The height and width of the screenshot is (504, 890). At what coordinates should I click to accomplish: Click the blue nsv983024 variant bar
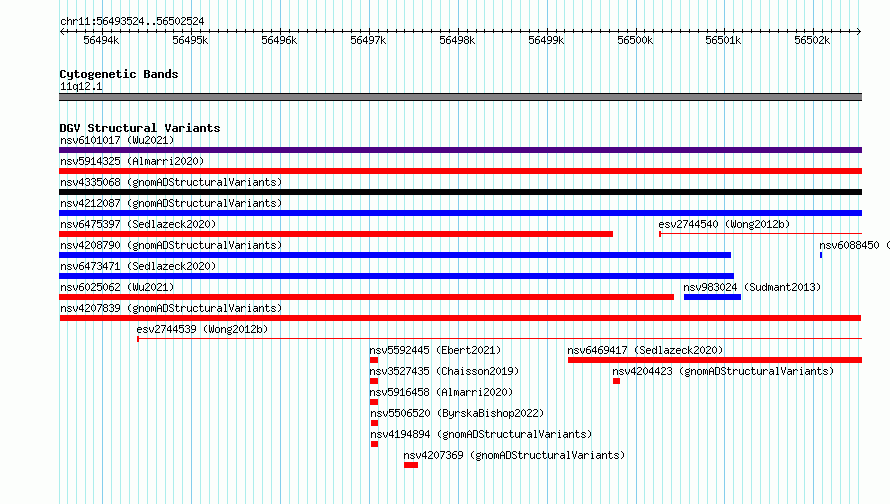pos(712,297)
